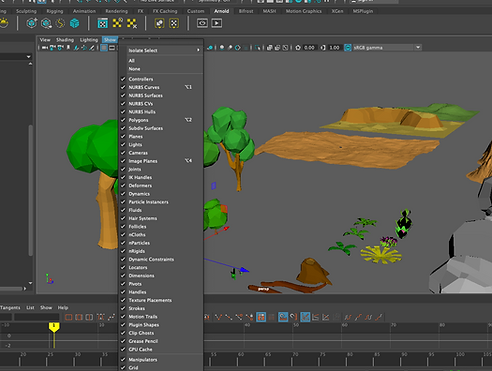Click the first orange box icon in graph editor
Screen dimensions: 492x371
click(69, 317)
